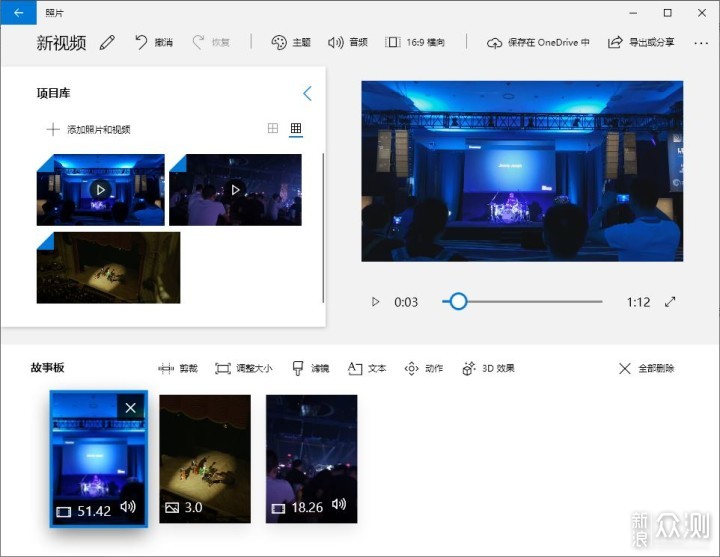Switch project library to large grid view
This screenshot has width=720, height=557.
(x=273, y=129)
